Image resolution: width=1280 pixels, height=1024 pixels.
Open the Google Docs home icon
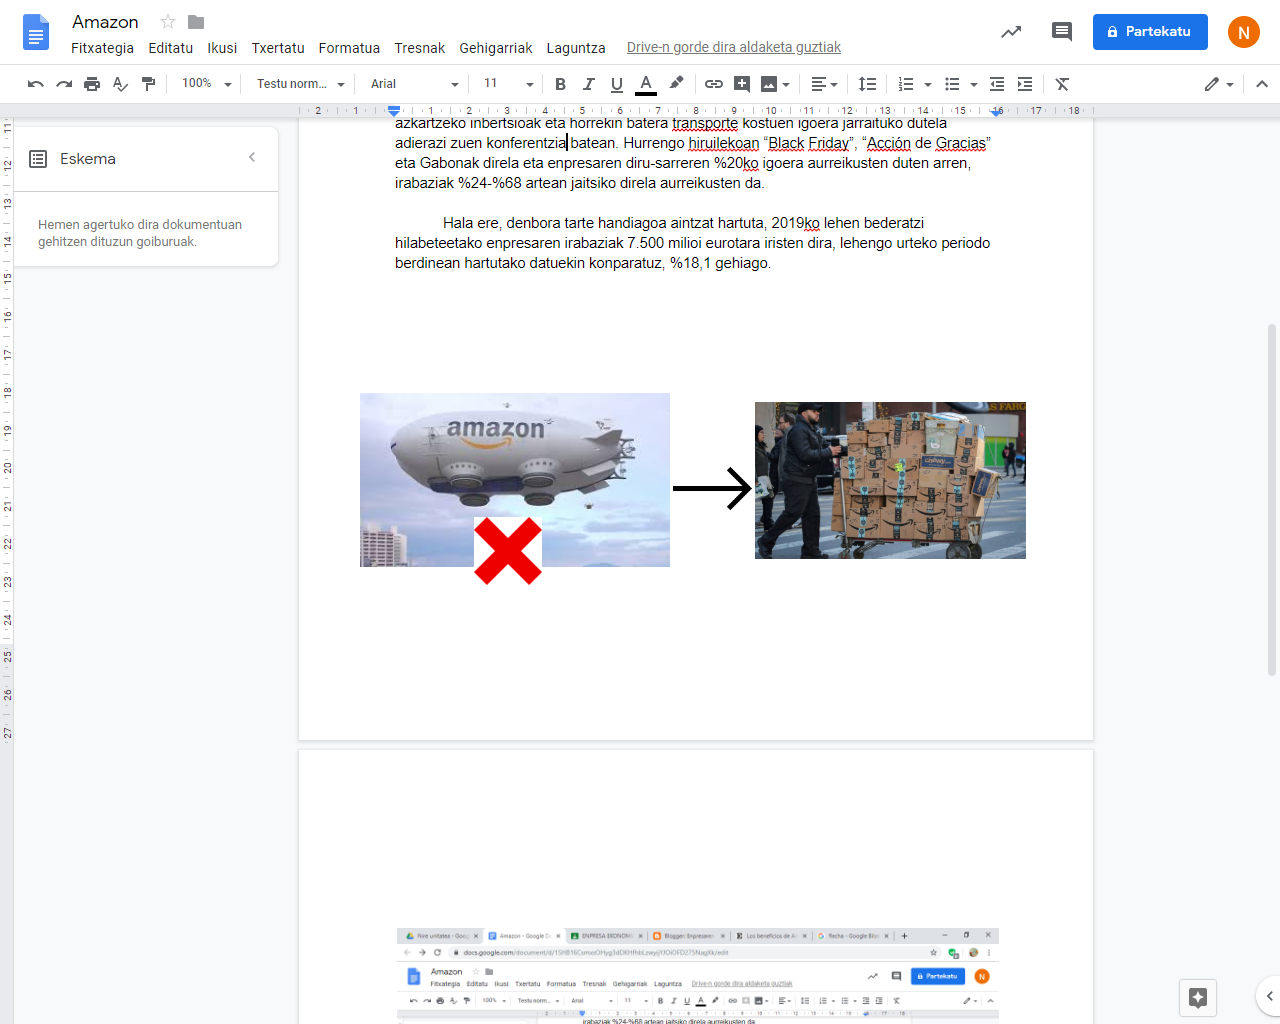[35, 32]
